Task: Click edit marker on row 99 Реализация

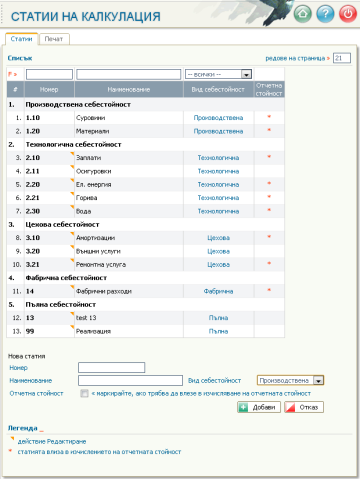Action: point(72,327)
